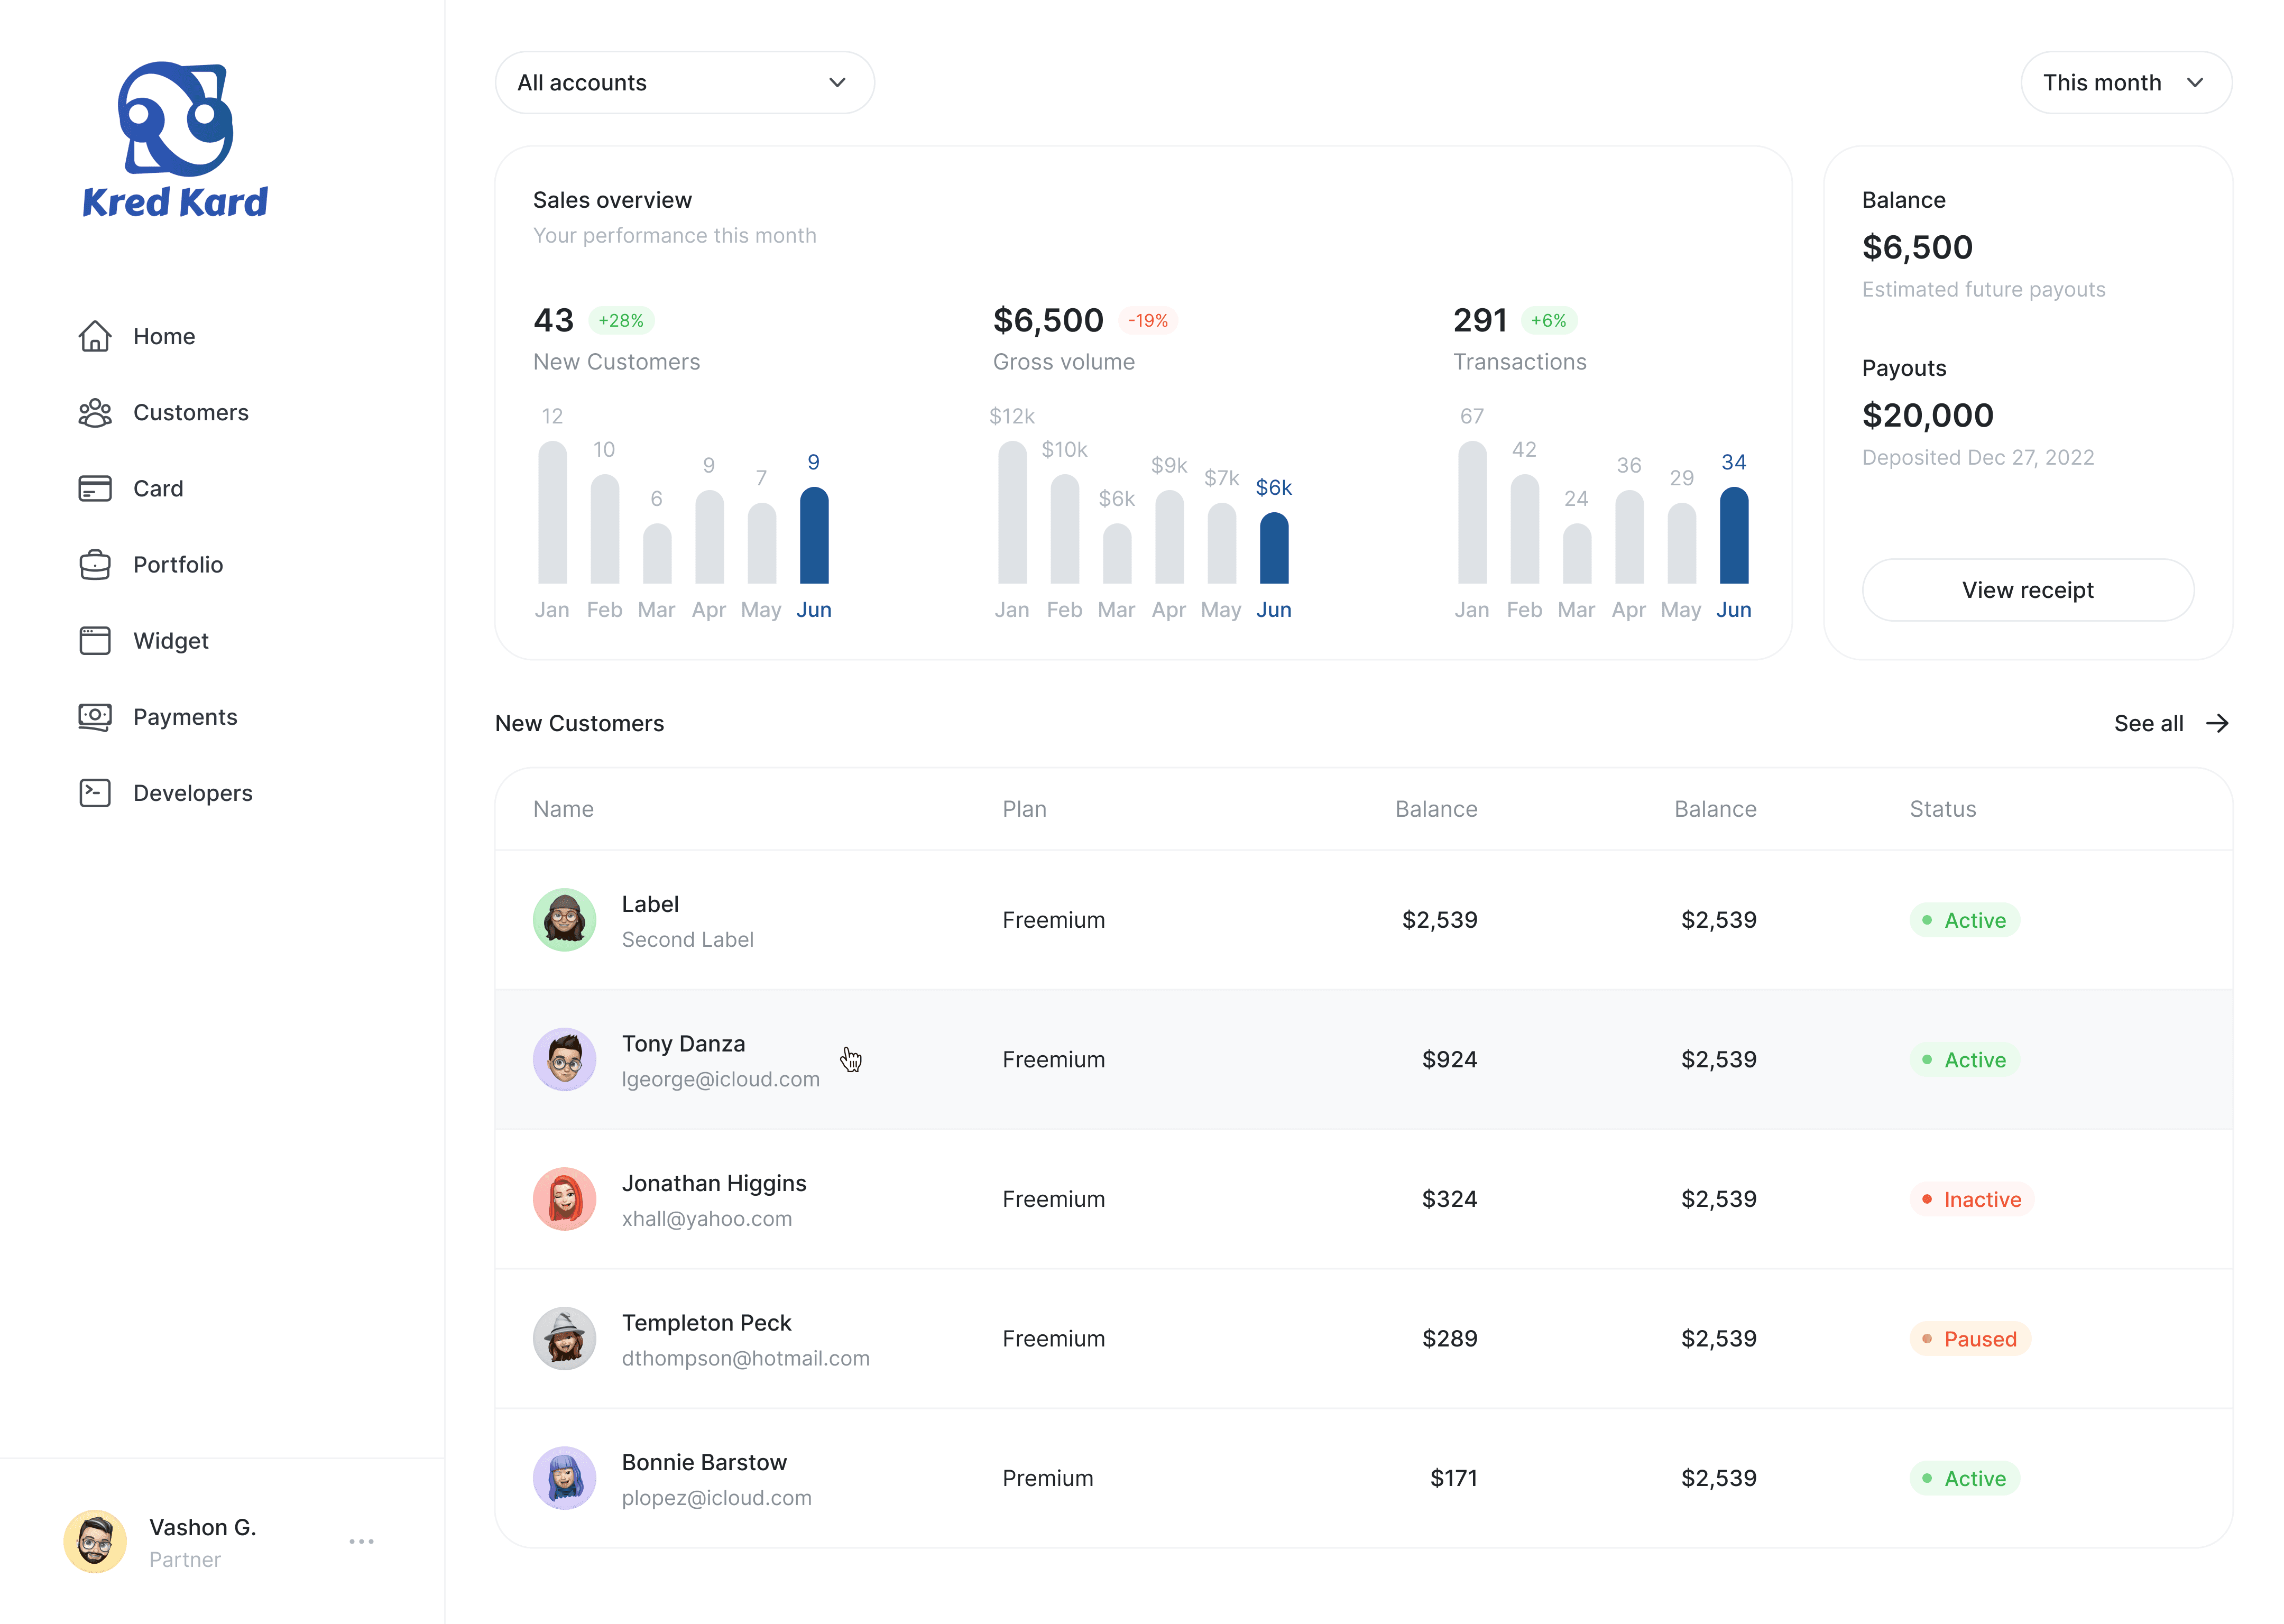This screenshot has height=1624, width=2284.
Task: Click the Card icon in sidebar
Action: (95, 489)
